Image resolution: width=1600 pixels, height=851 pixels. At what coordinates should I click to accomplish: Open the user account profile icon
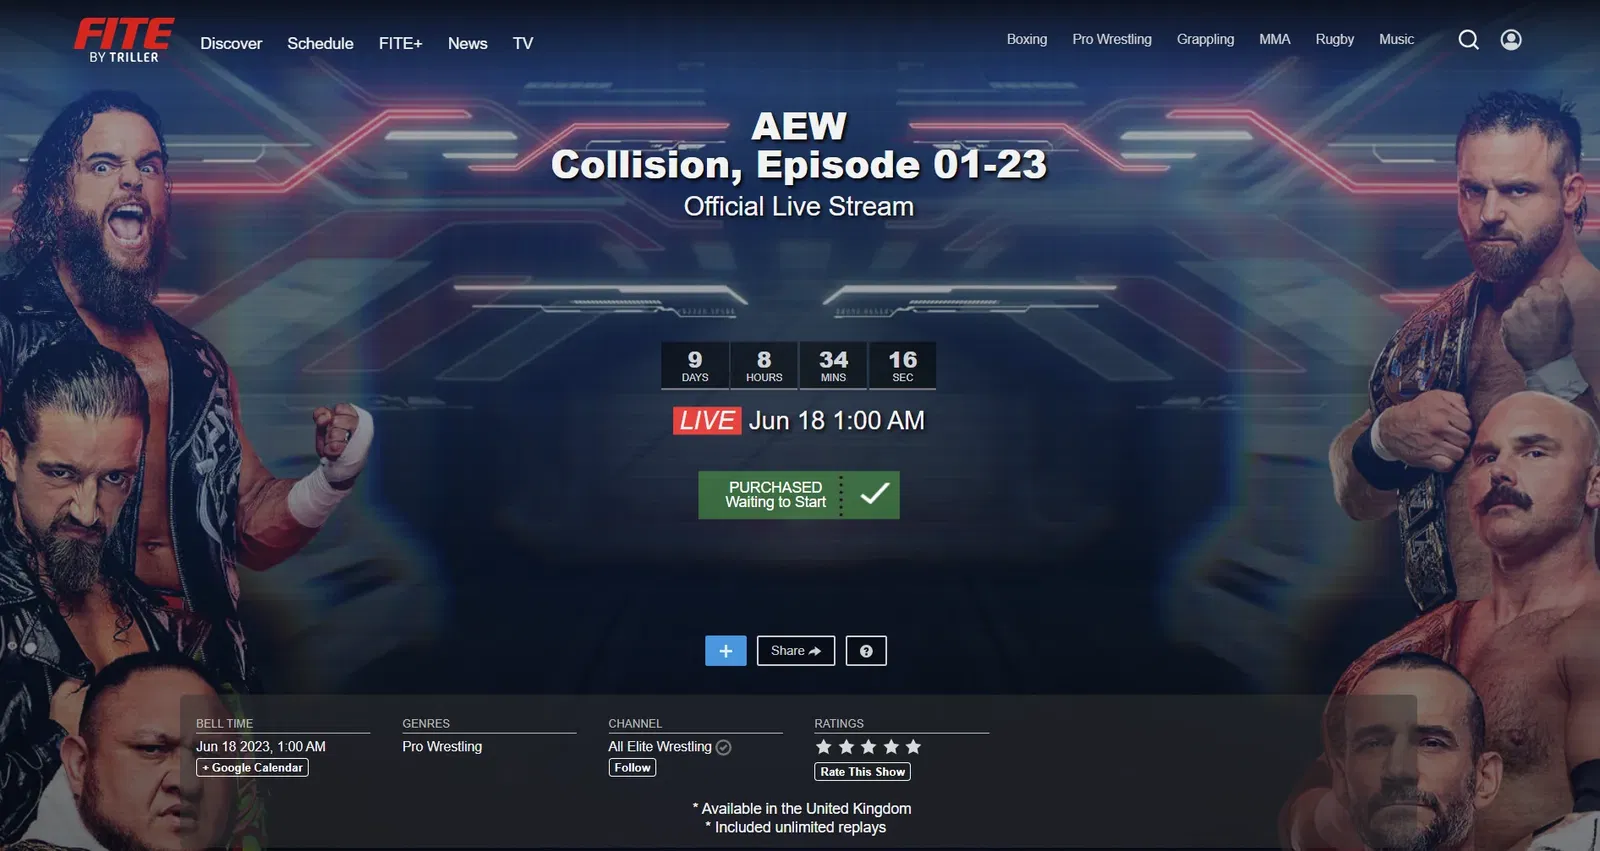(1511, 40)
